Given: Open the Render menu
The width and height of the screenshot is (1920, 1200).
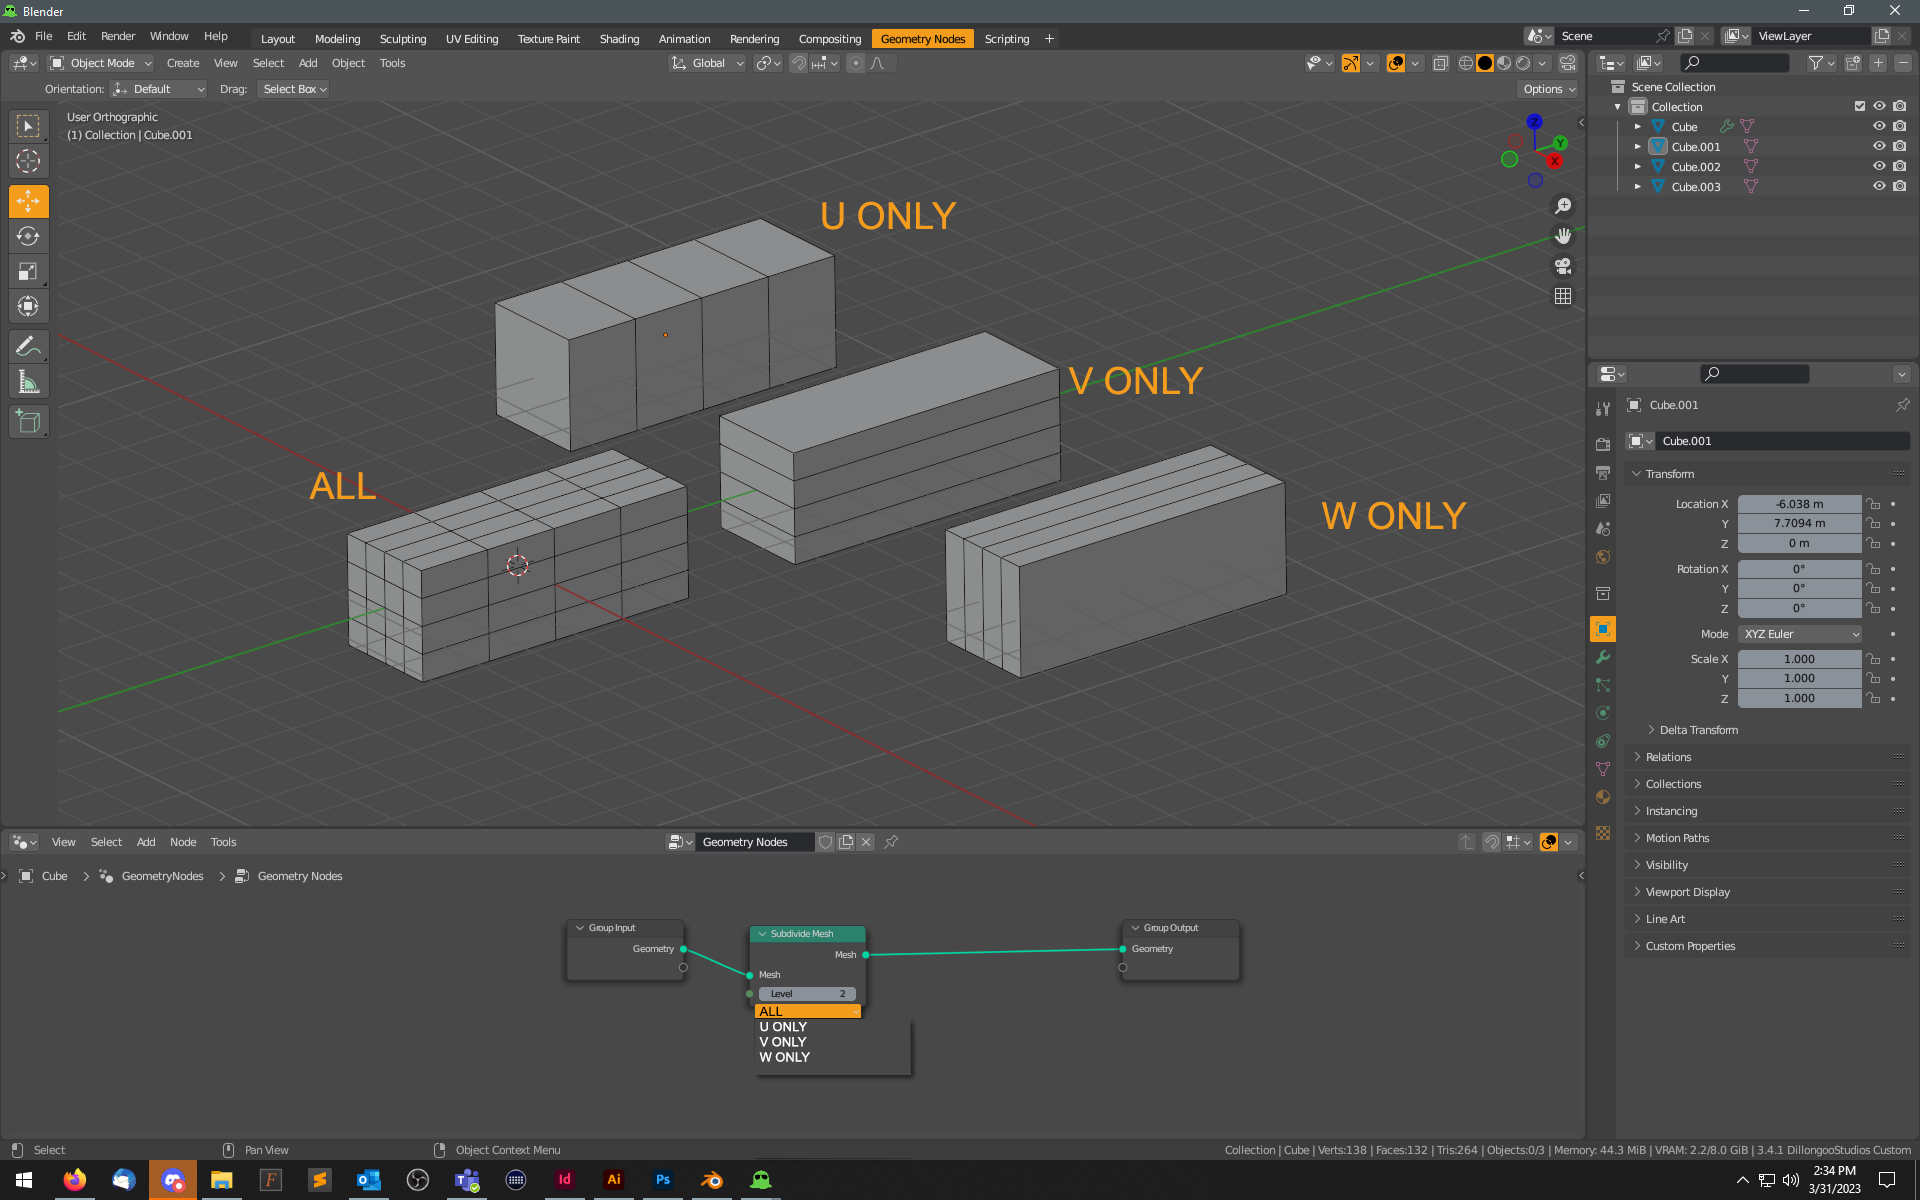Looking at the screenshot, I should pyautogui.click(x=118, y=36).
